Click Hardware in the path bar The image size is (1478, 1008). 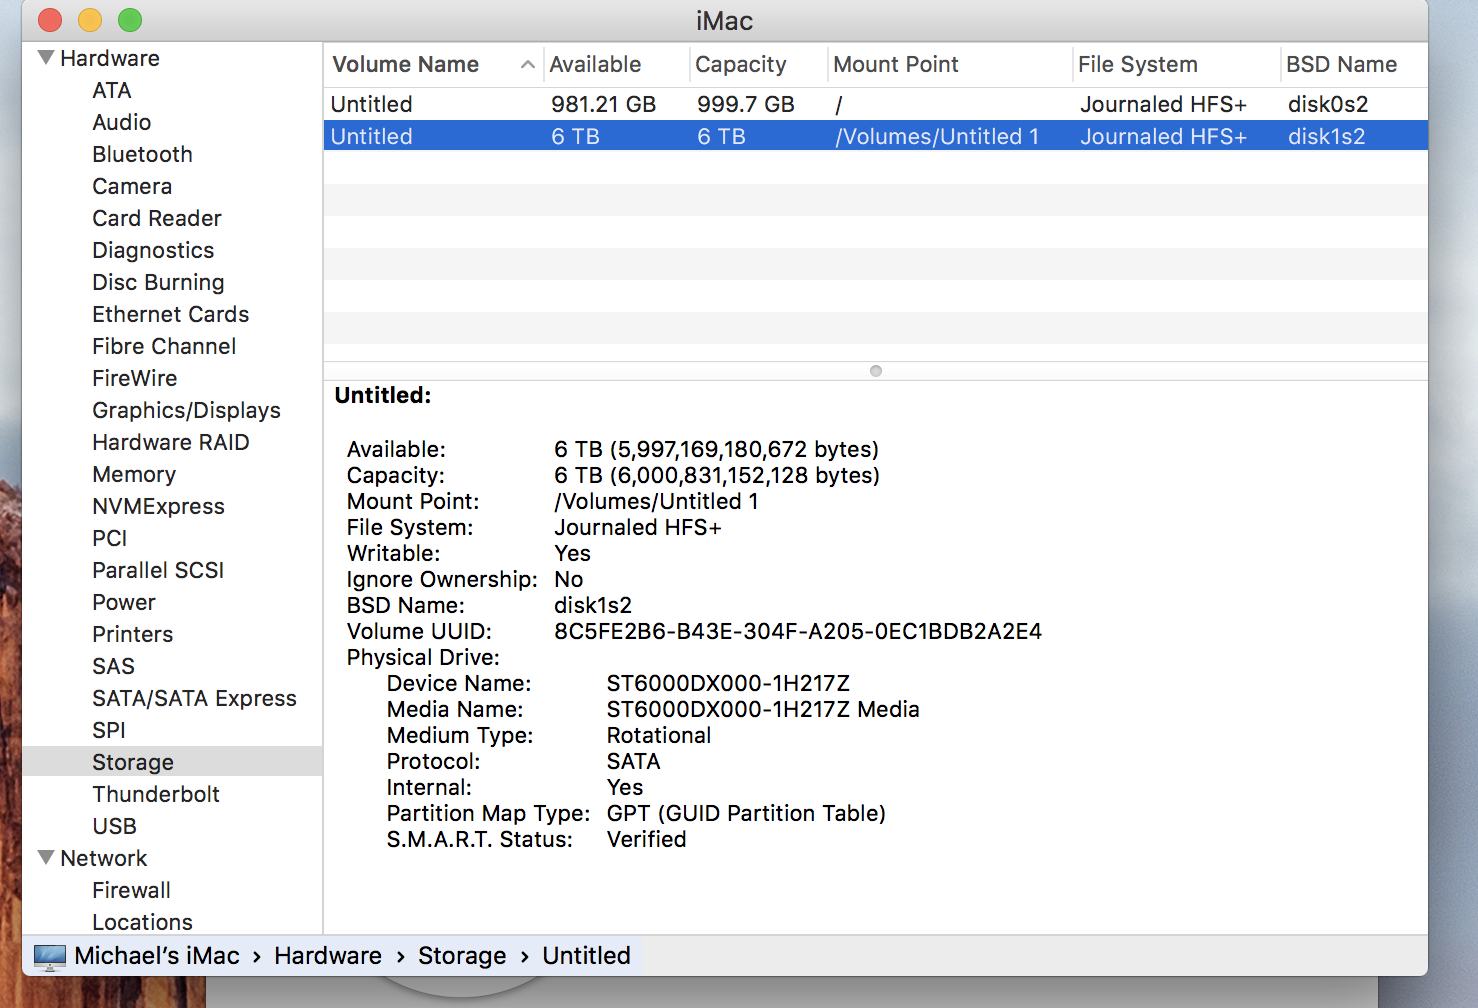coord(328,956)
